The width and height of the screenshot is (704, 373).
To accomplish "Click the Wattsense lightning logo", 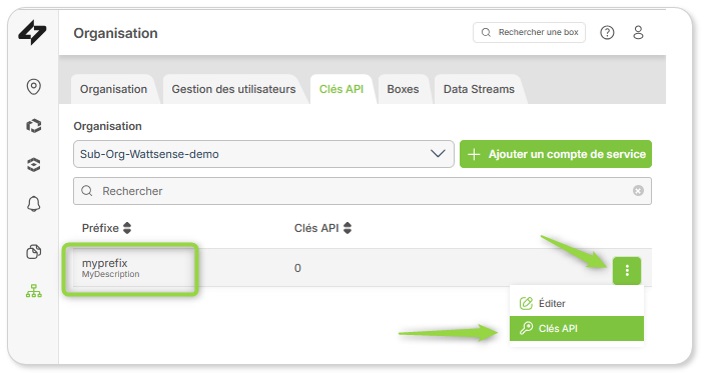I will coord(32,32).
